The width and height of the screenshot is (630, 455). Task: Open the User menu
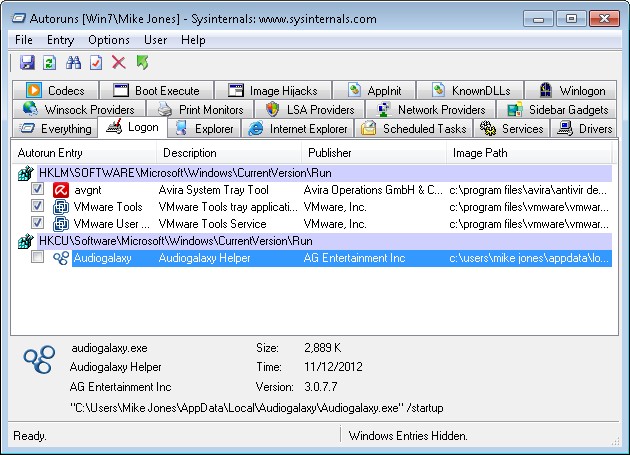click(155, 40)
